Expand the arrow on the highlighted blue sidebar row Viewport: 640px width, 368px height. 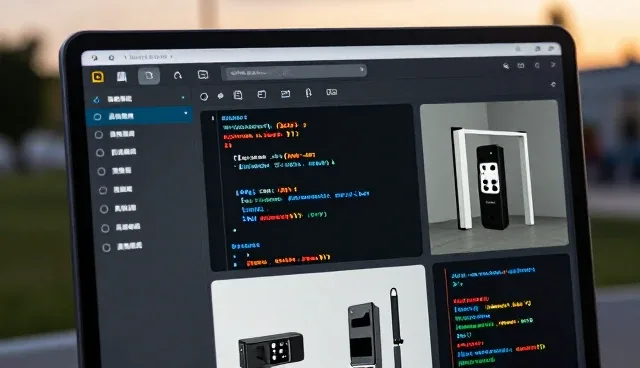click(x=186, y=113)
